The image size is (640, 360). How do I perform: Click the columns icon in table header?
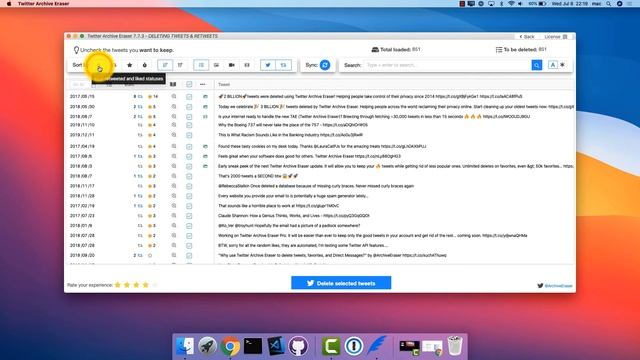pos(173,84)
